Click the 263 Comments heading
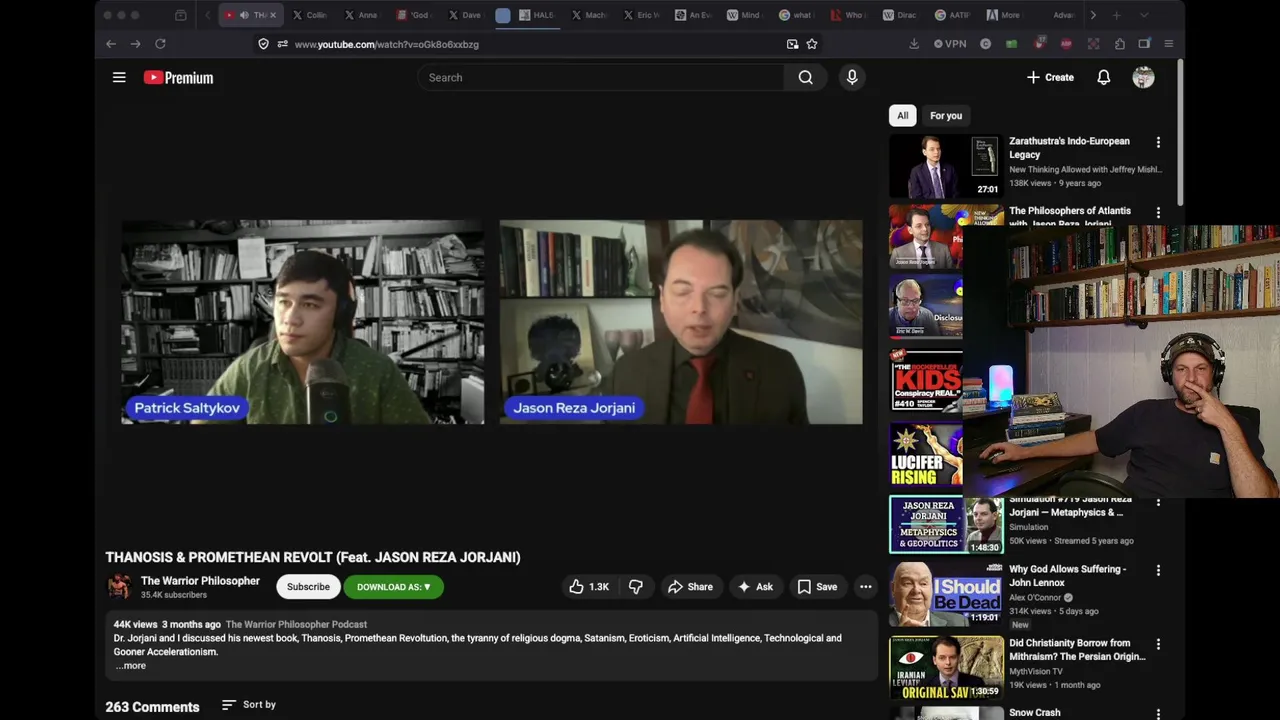 152,706
